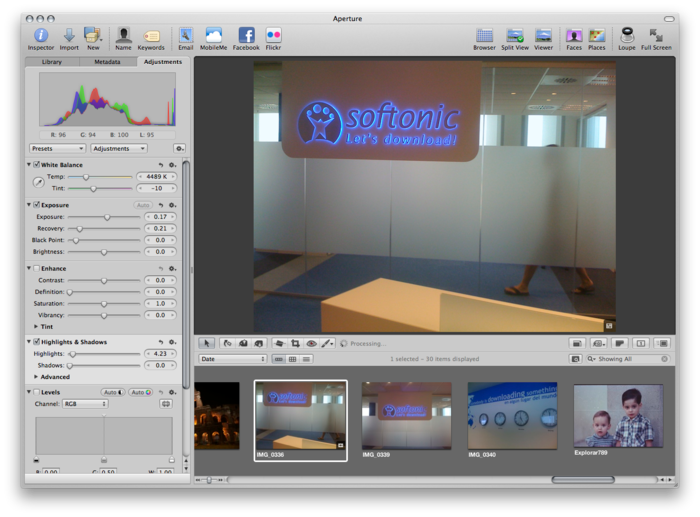Select the IMG_0340 thumbnail
This screenshot has width=700, height=517.
pyautogui.click(x=512, y=416)
